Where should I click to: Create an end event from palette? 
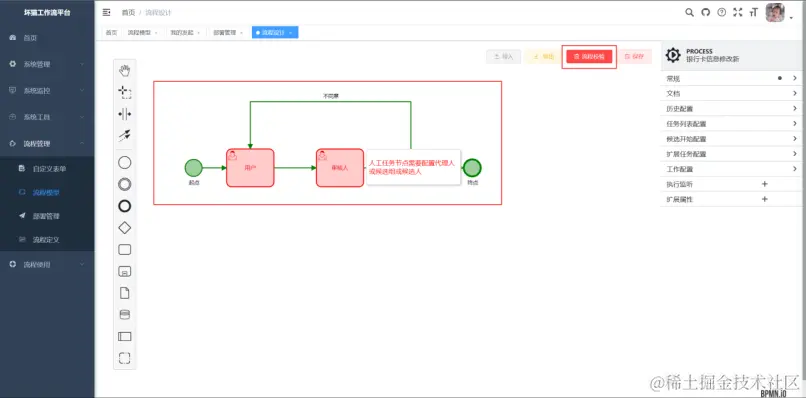click(124, 206)
